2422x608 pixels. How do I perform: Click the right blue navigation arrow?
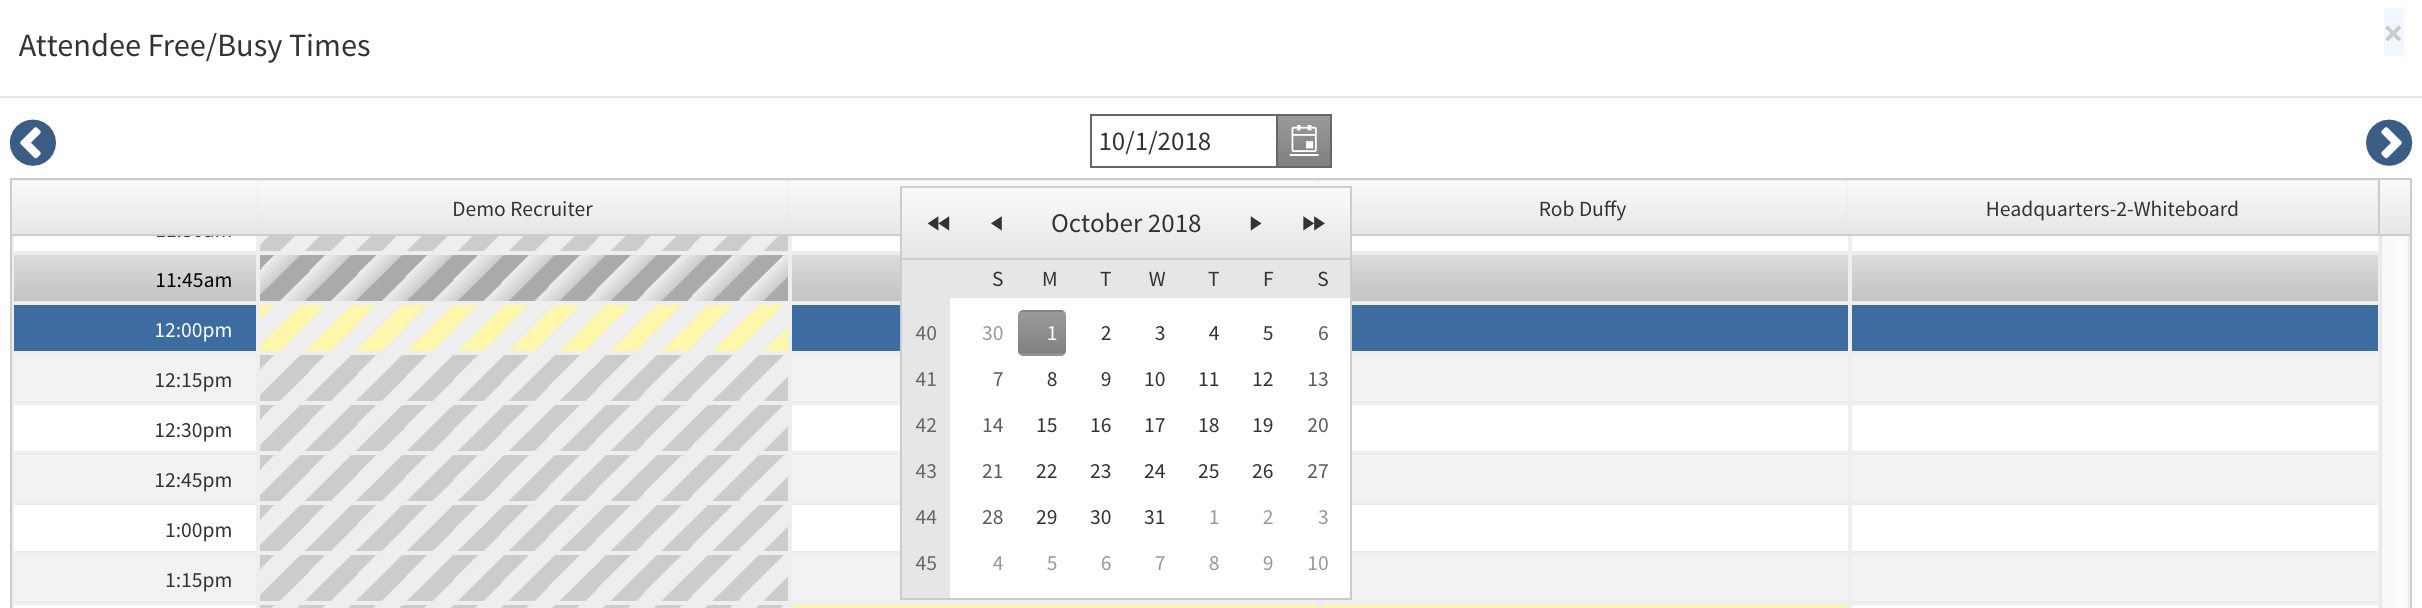[2389, 143]
